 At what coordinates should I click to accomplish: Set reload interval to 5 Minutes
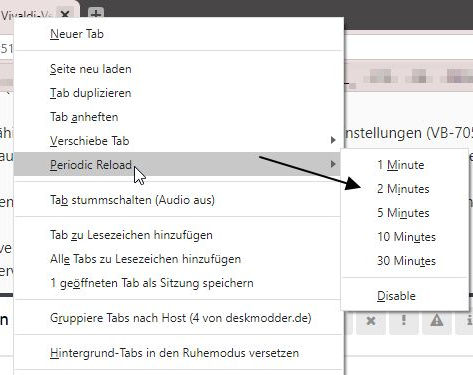(x=404, y=213)
